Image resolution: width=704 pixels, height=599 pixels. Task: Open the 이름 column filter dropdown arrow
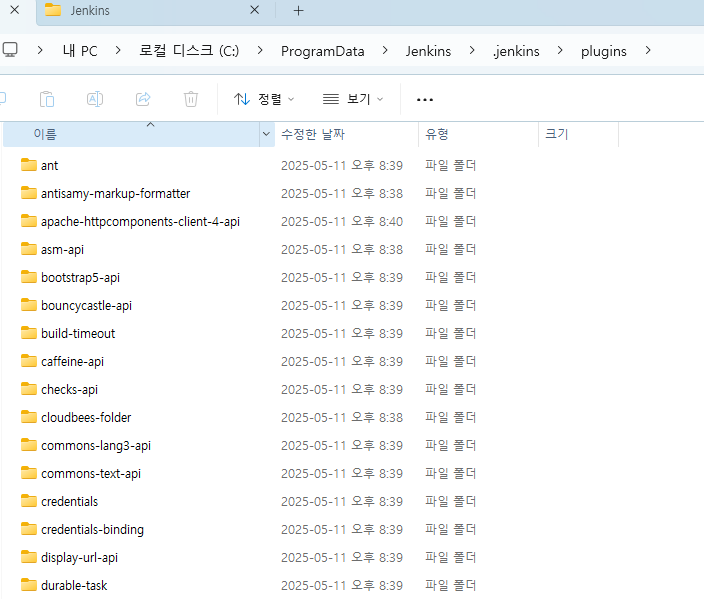pyautogui.click(x=266, y=134)
